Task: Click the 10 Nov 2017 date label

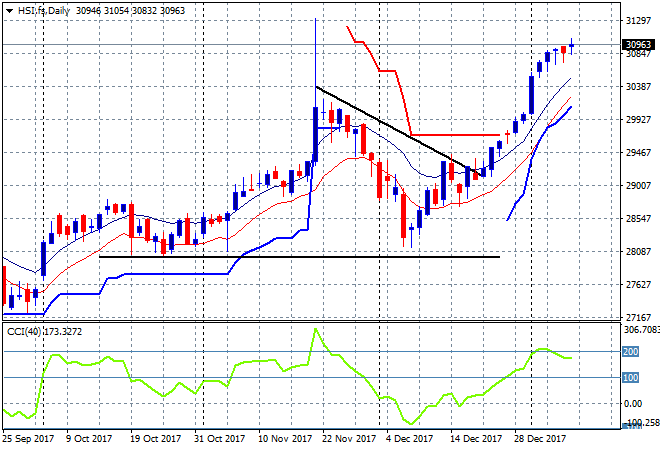Action: pyautogui.click(x=285, y=439)
